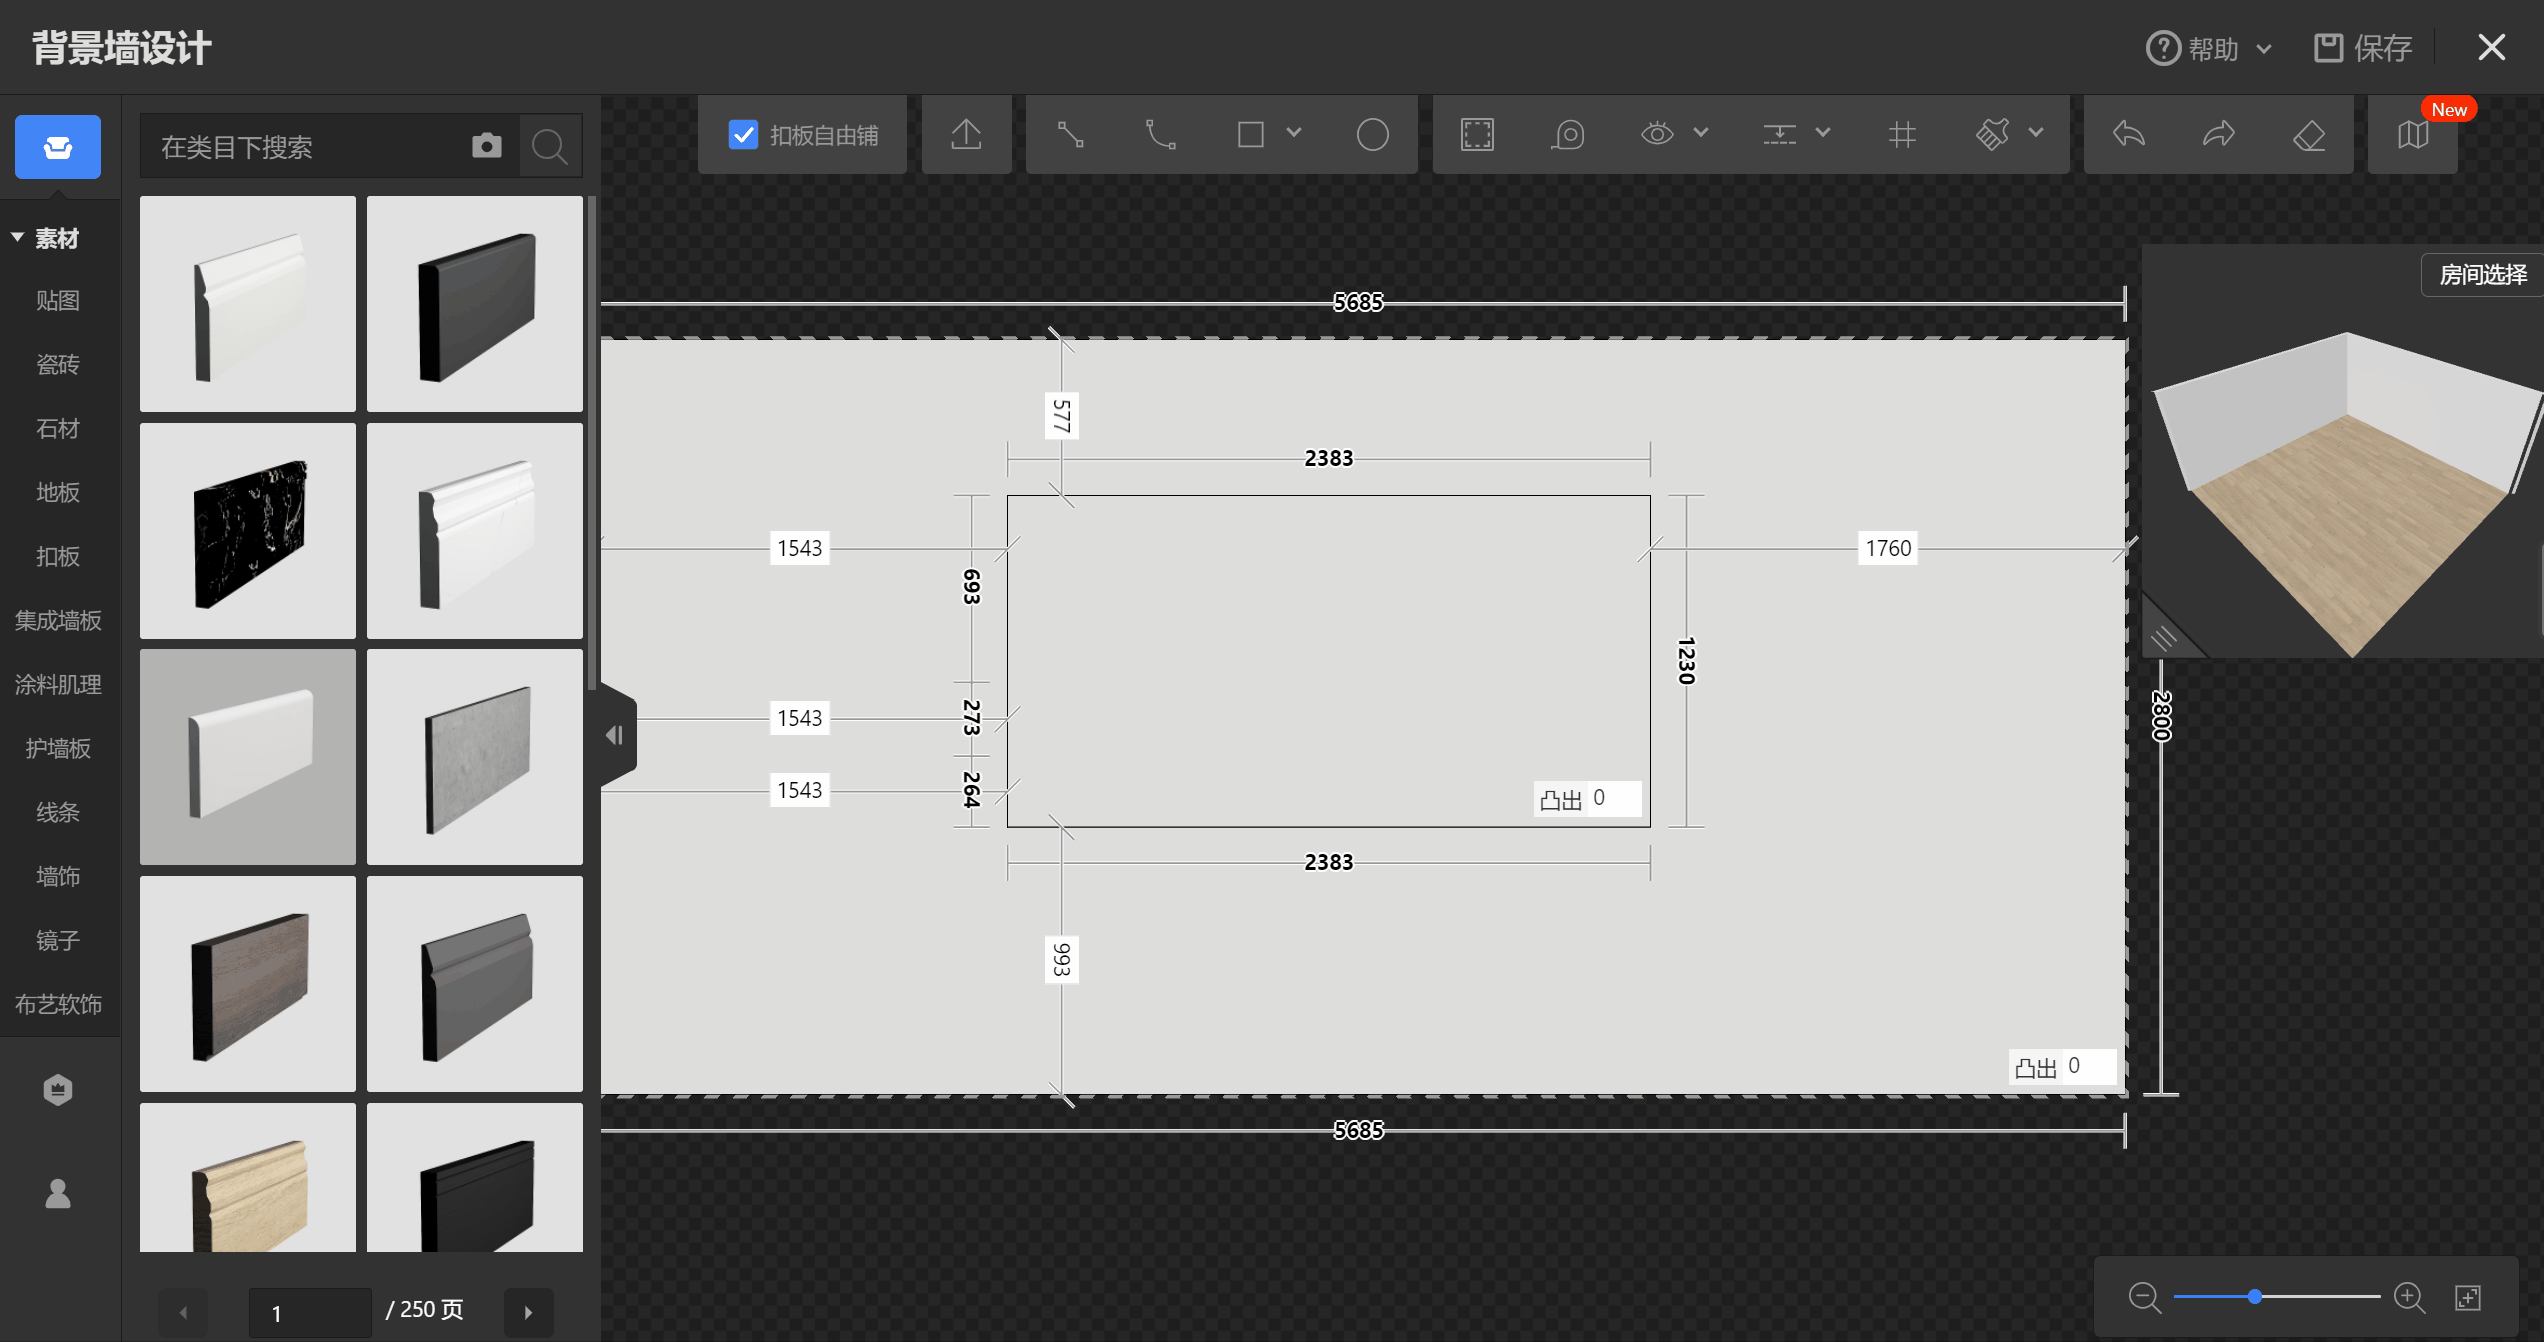Image resolution: width=2544 pixels, height=1342 pixels.
Task: Toggle the eye visibility icon
Action: click(1657, 134)
